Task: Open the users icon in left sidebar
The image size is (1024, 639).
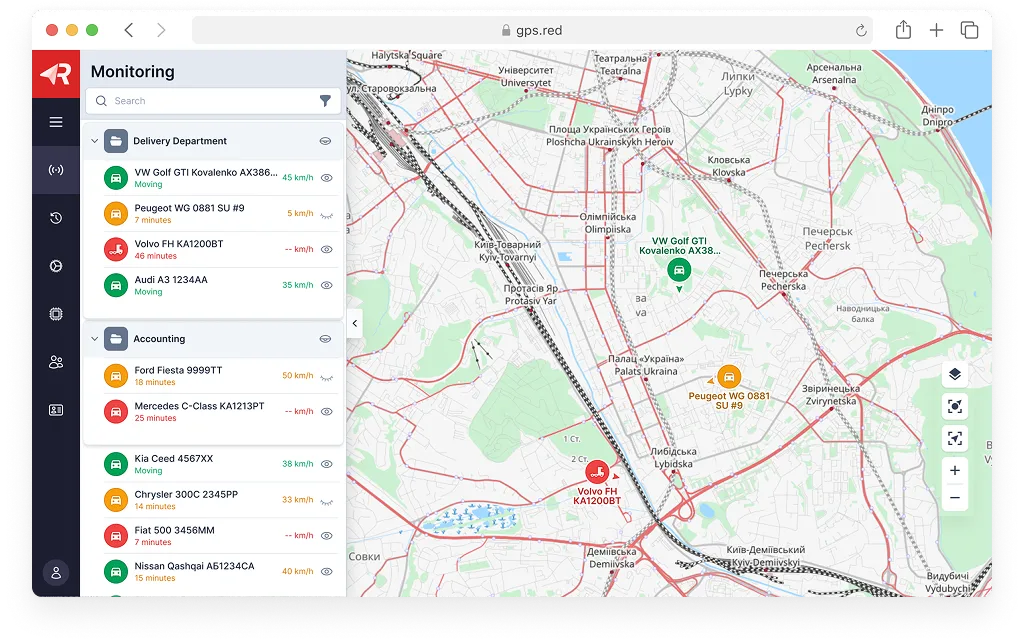Action: (x=56, y=362)
